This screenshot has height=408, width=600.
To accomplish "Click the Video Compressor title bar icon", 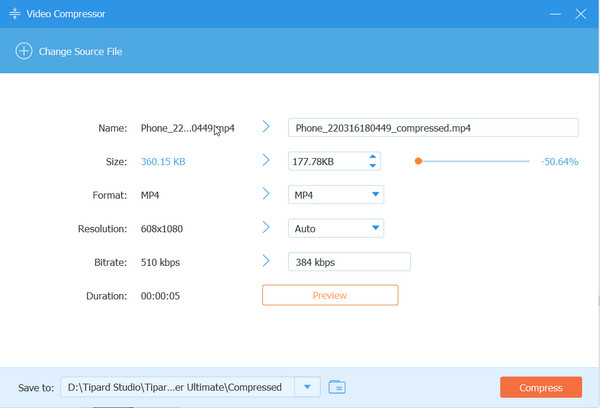I will pyautogui.click(x=17, y=15).
